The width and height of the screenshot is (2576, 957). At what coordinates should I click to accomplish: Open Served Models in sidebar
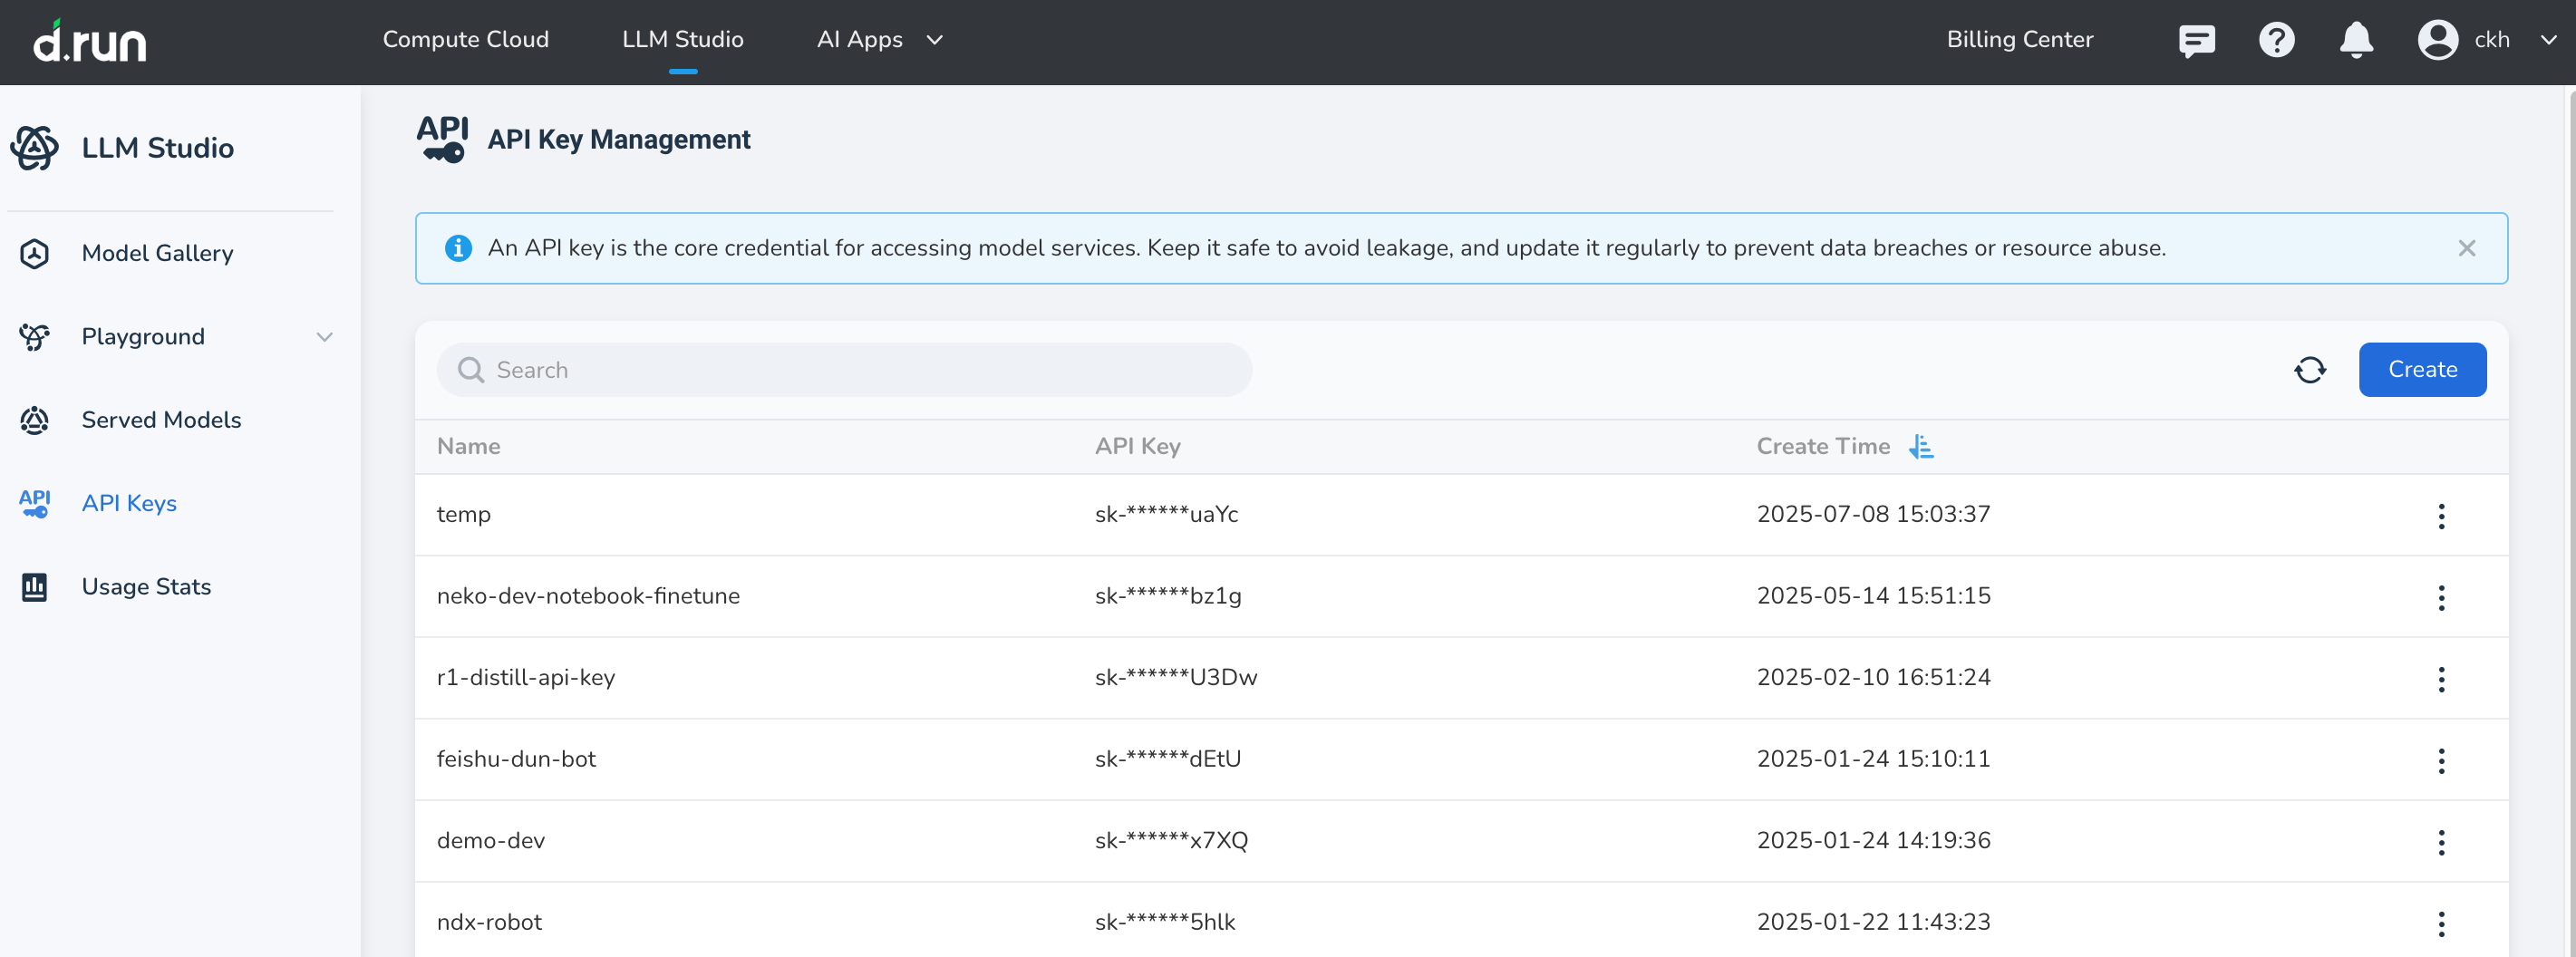[161, 420]
